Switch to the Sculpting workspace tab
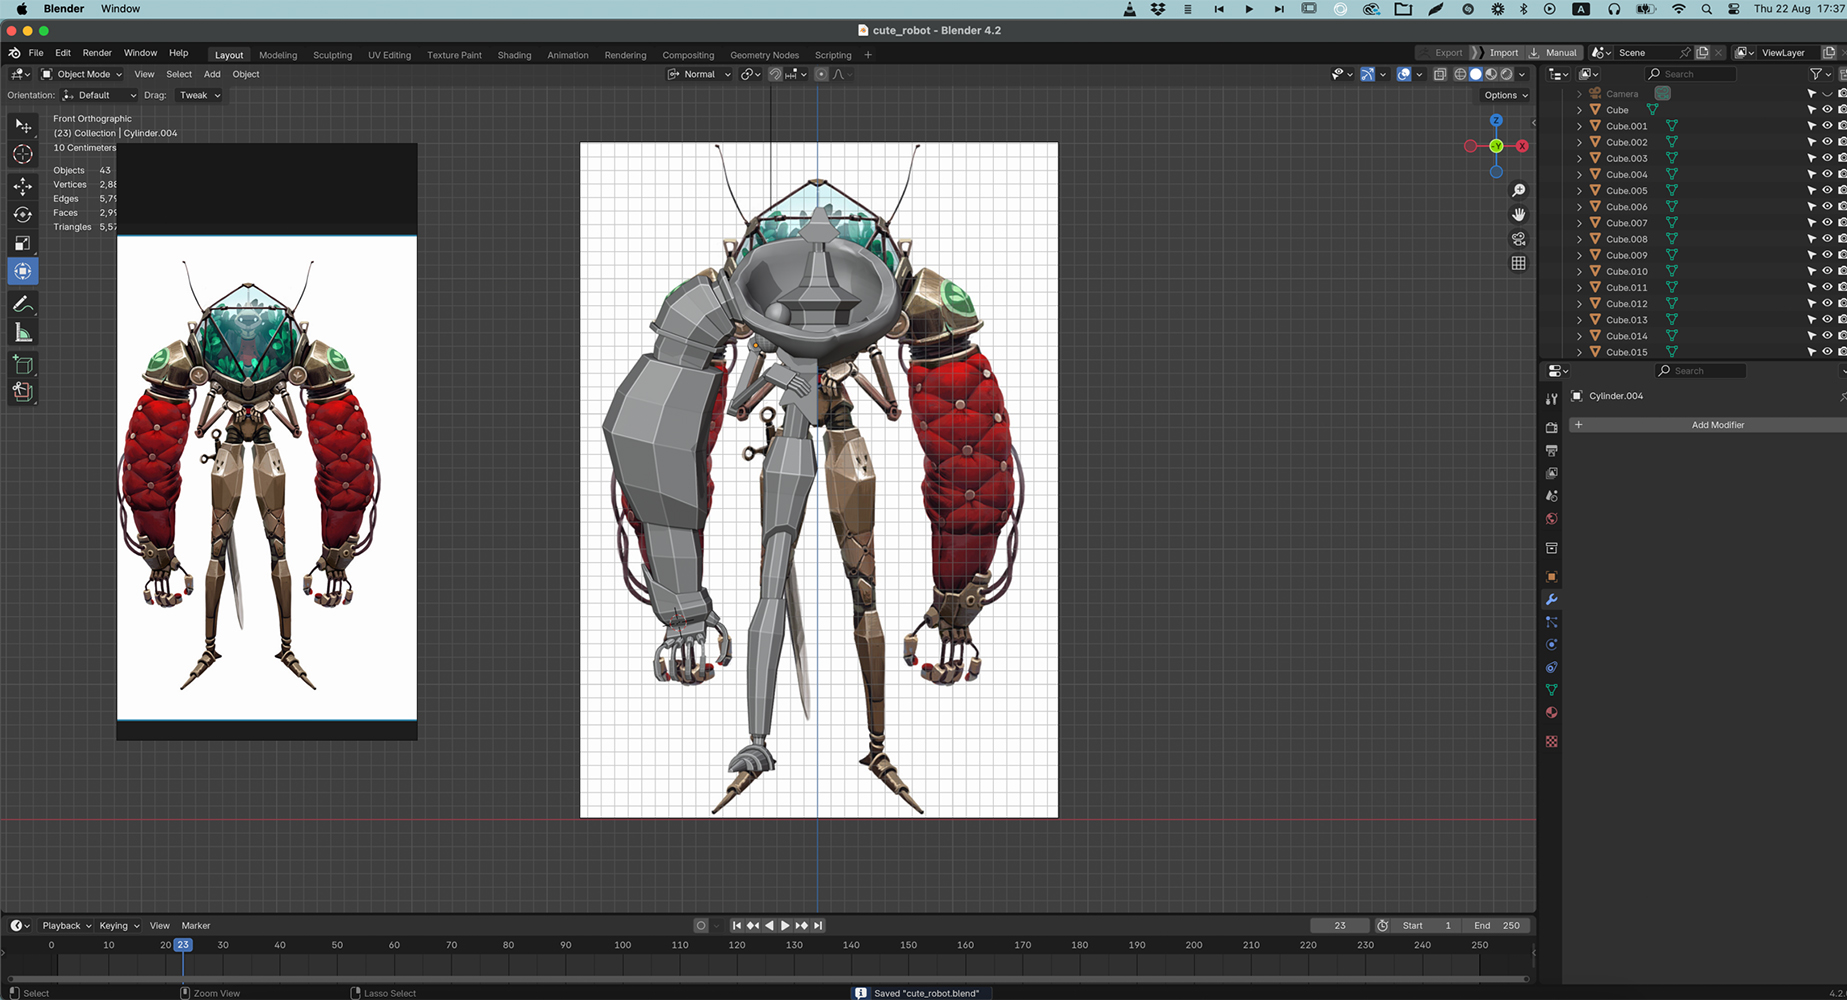 332,55
